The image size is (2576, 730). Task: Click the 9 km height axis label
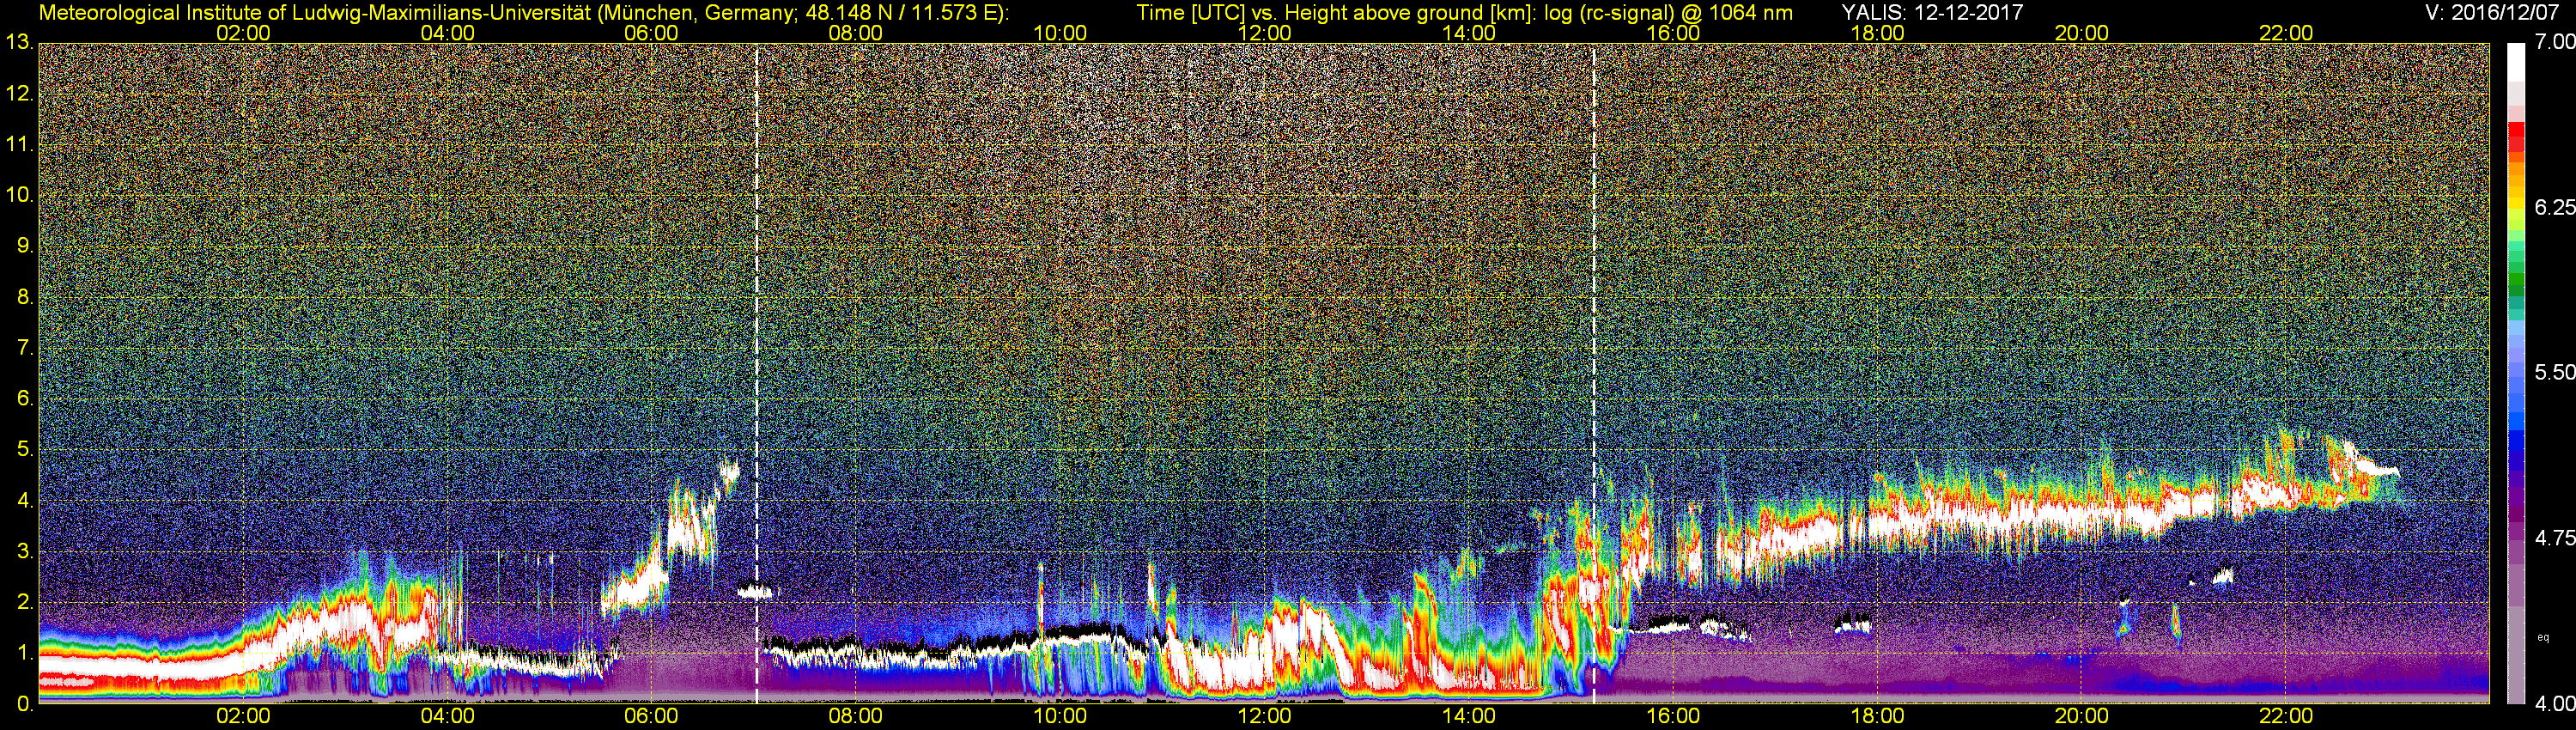[x=25, y=246]
